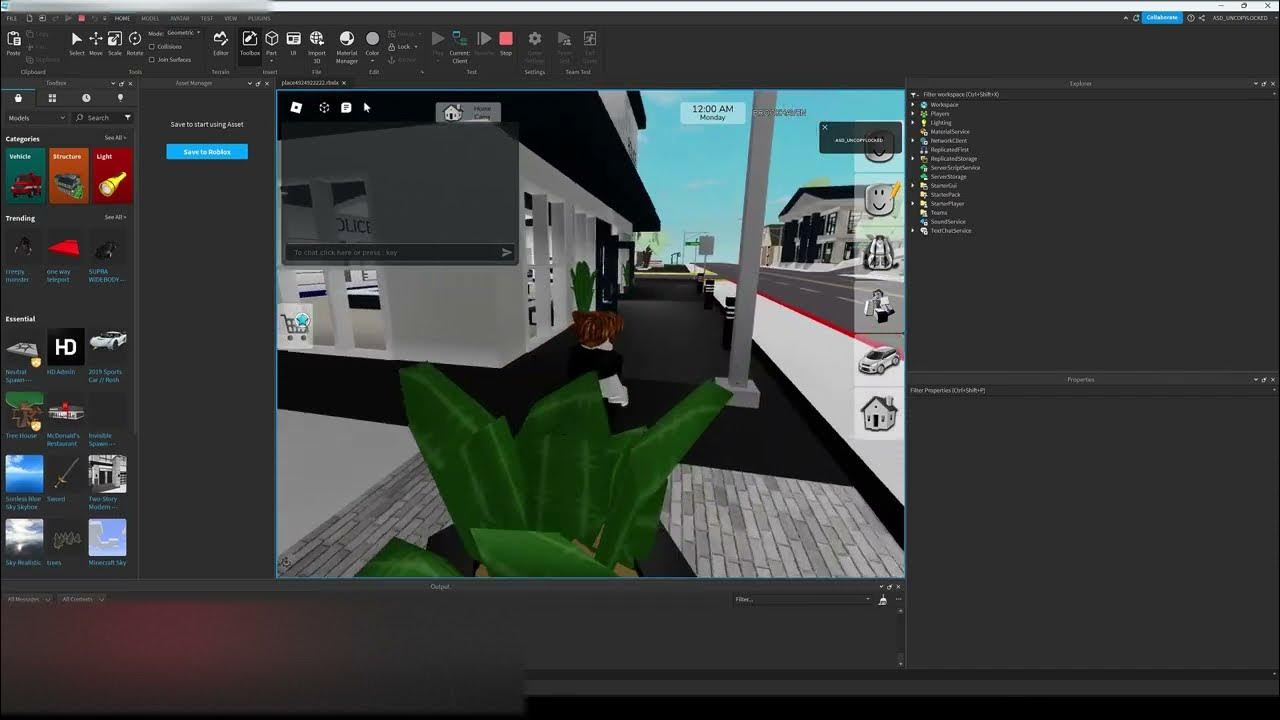Viewport: 1280px width, 720px height.
Task: Click Toolbox search filter icon
Action: pyautogui.click(x=127, y=118)
